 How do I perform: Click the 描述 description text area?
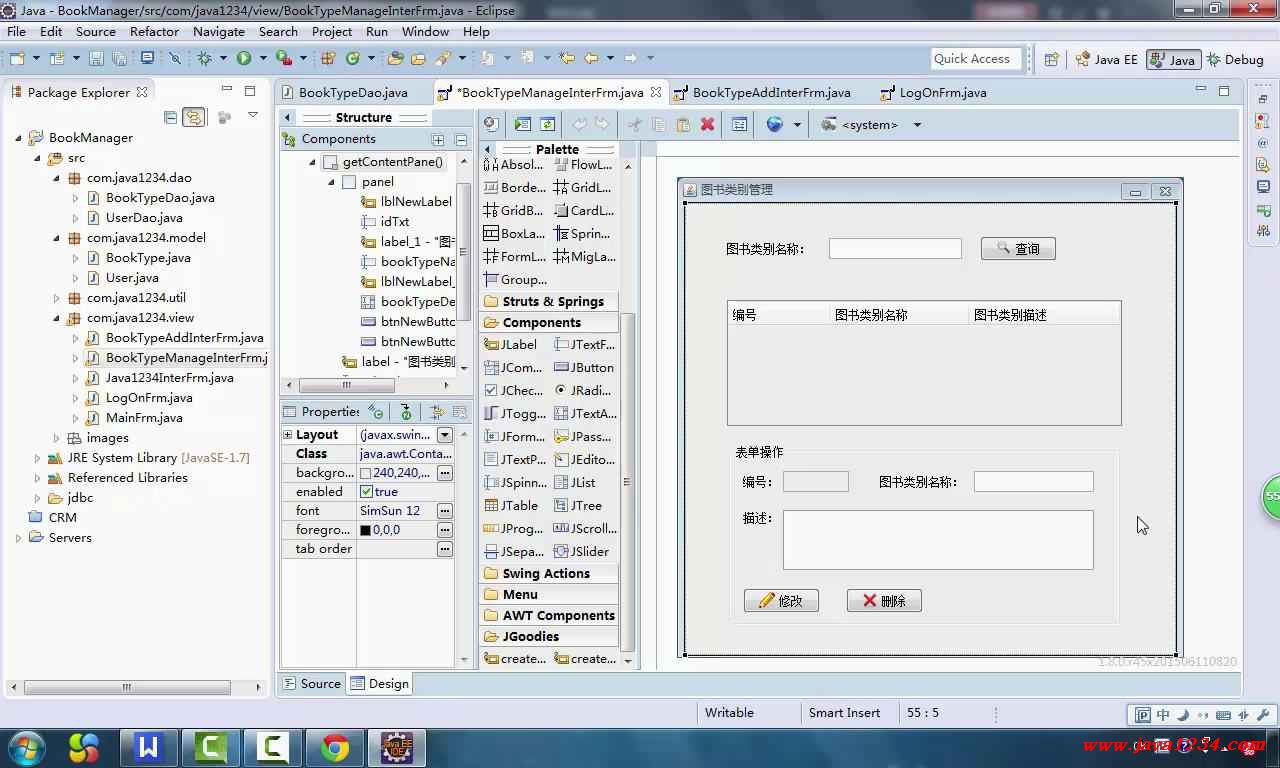(x=938, y=540)
